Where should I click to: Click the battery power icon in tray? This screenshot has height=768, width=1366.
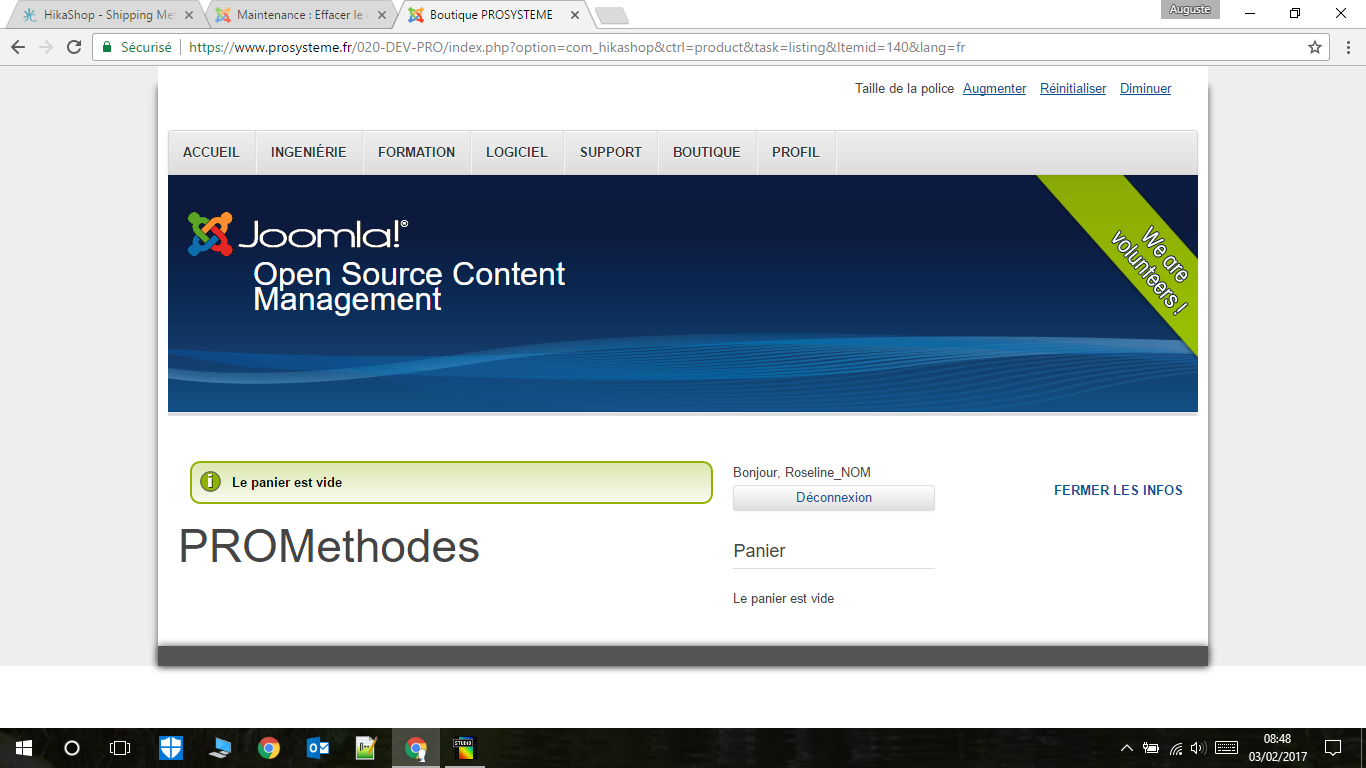point(1151,747)
